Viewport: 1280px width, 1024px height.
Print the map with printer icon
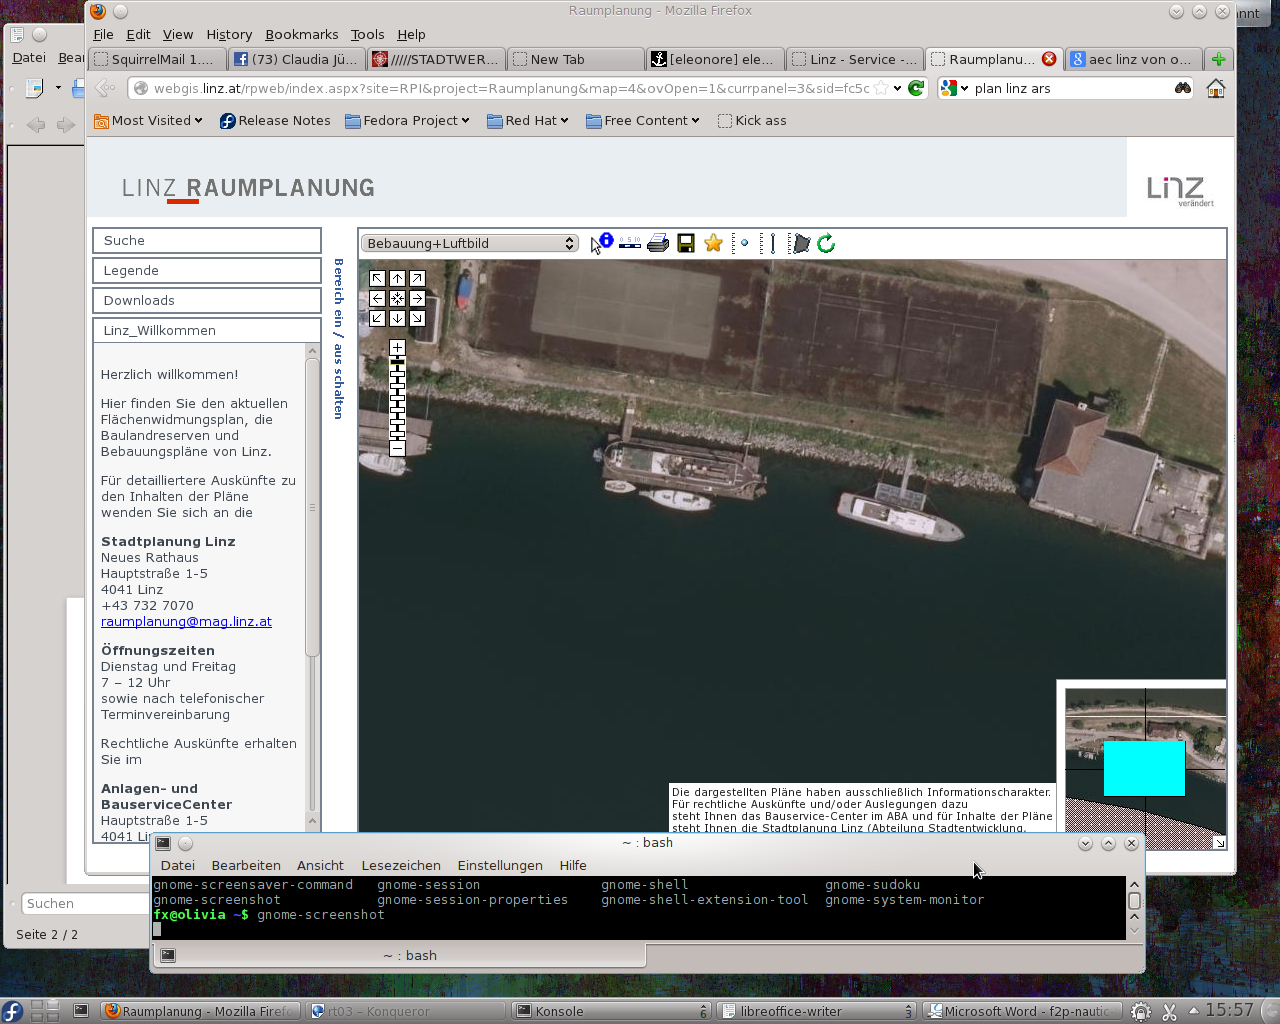click(658, 243)
